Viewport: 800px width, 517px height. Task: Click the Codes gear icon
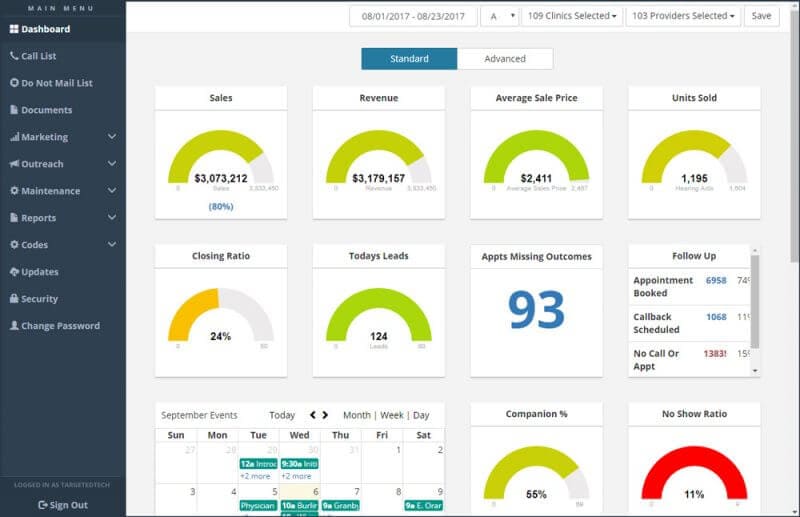[x=14, y=244]
